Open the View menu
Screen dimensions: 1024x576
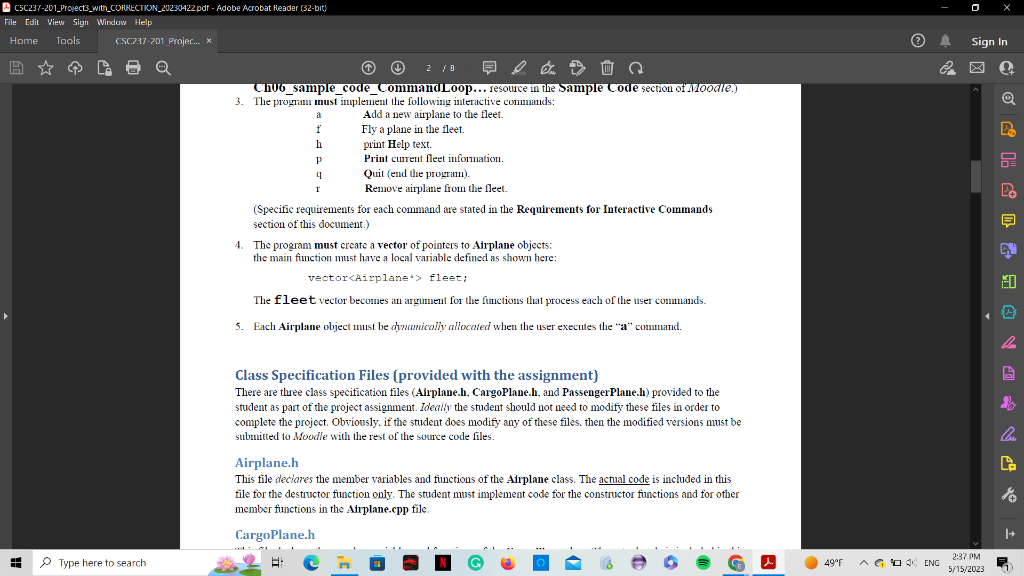coord(56,22)
